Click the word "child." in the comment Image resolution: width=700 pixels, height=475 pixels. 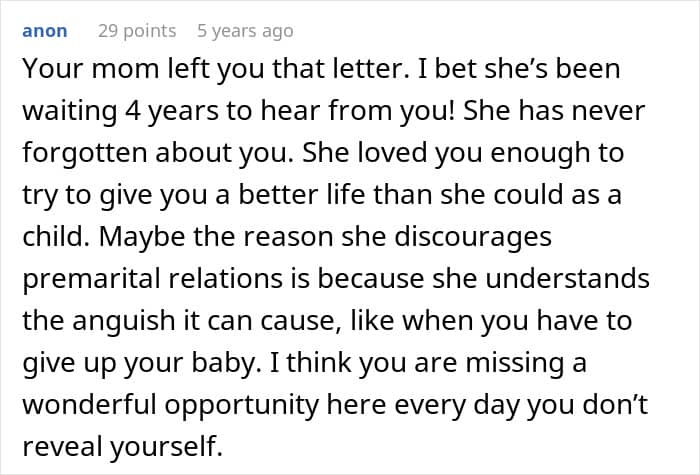click(x=52, y=237)
